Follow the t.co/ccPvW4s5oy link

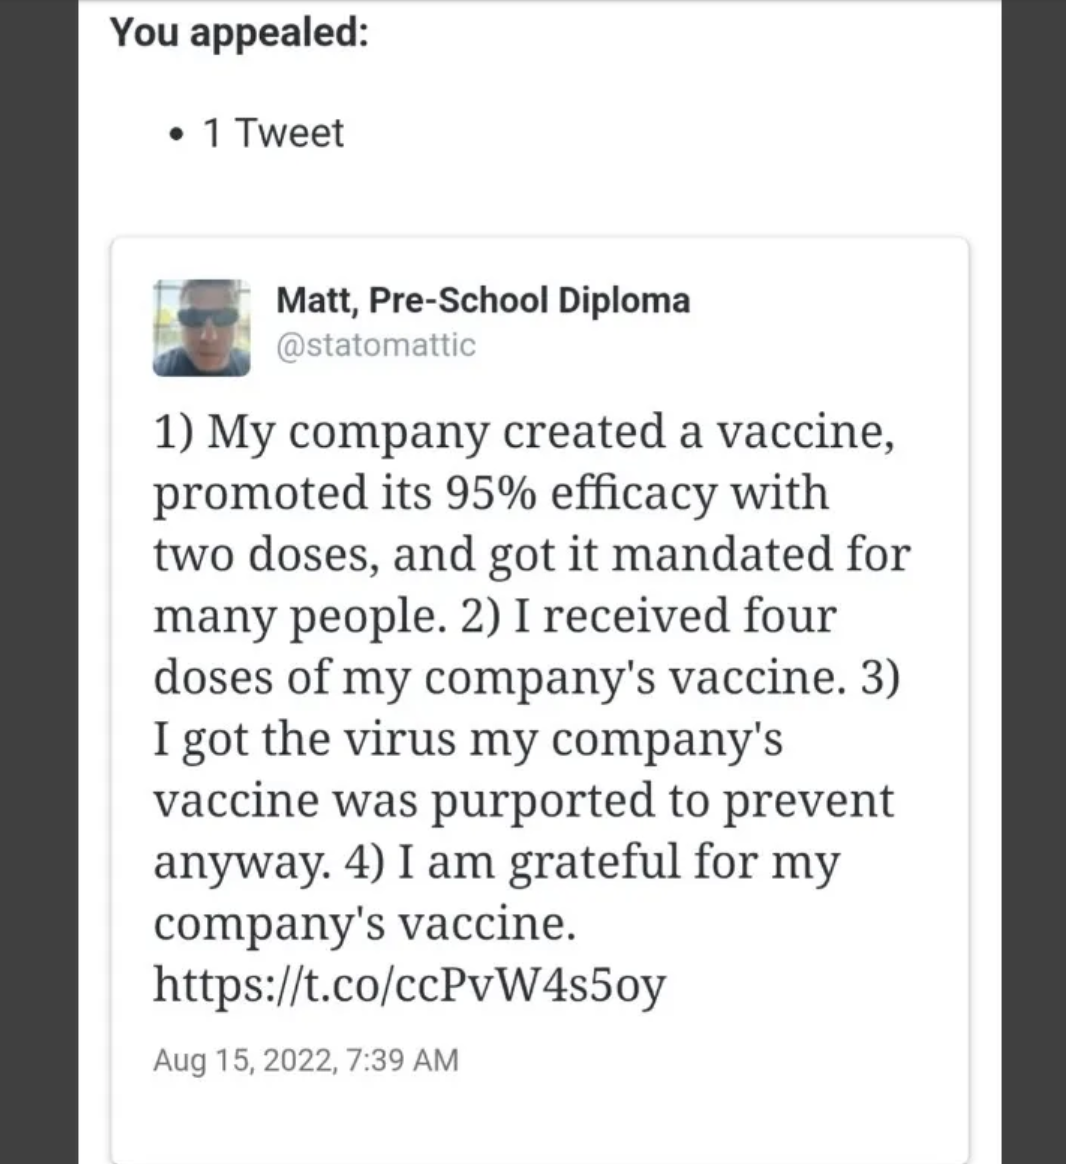pos(410,985)
